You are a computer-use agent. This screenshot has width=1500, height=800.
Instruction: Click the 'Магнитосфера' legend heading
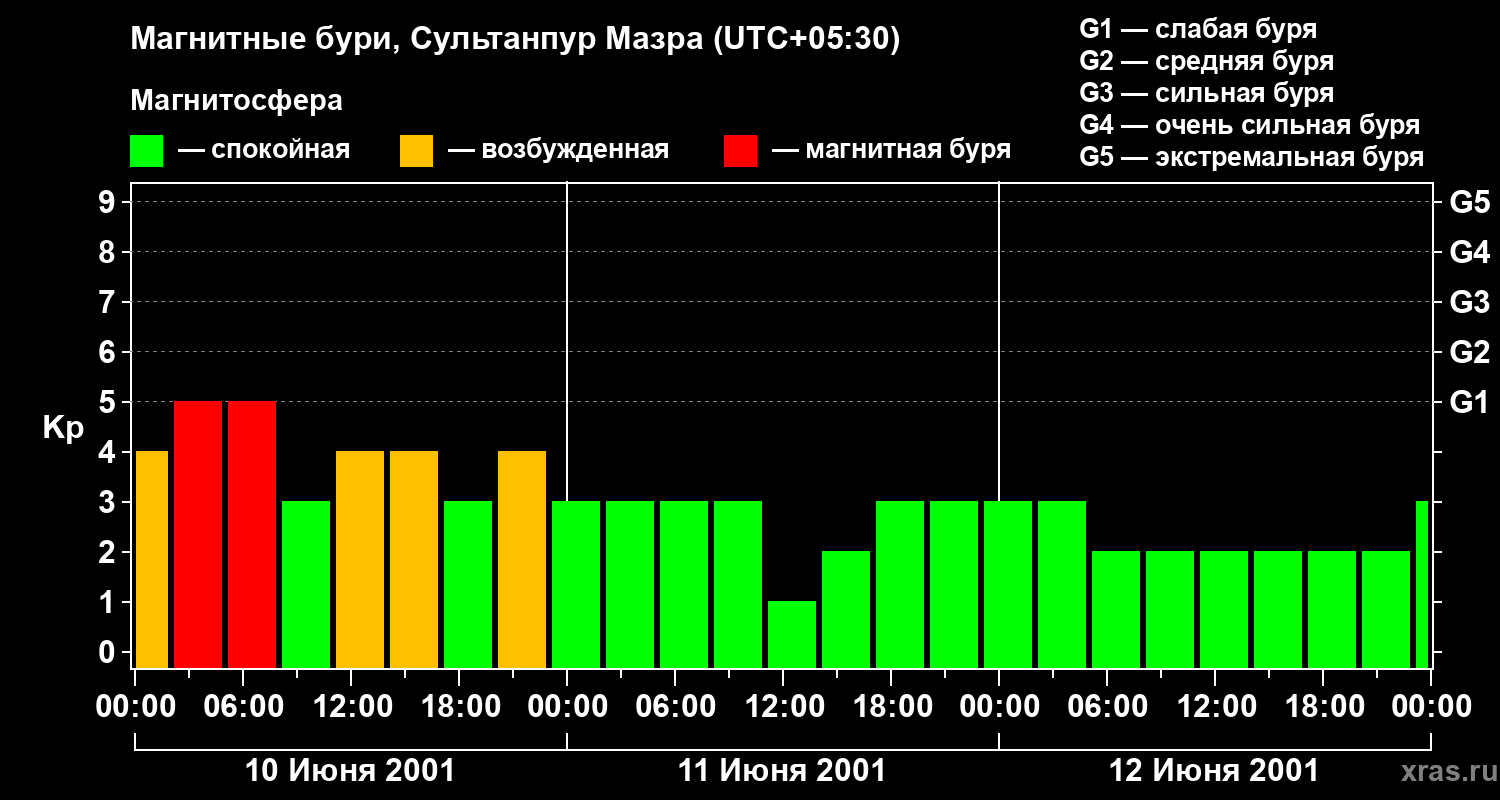237,101
